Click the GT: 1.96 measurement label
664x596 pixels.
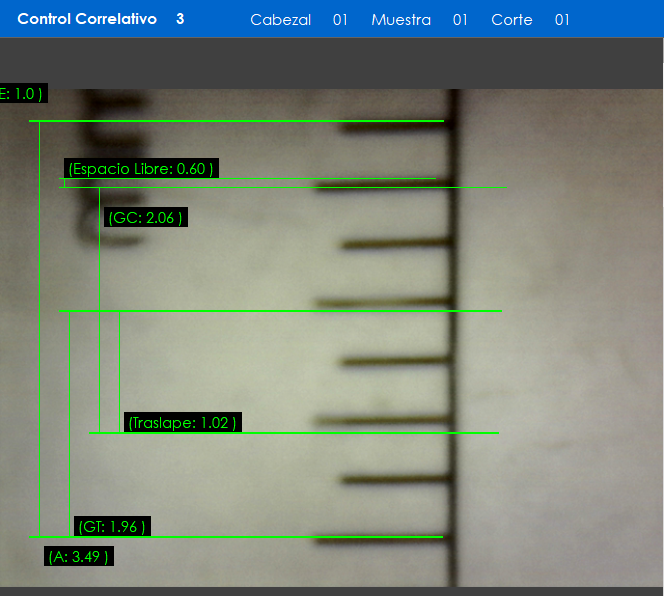coord(113,526)
